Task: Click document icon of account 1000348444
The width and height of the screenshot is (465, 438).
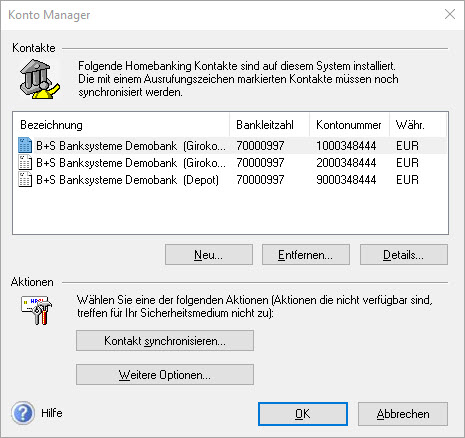Action: tap(25, 145)
